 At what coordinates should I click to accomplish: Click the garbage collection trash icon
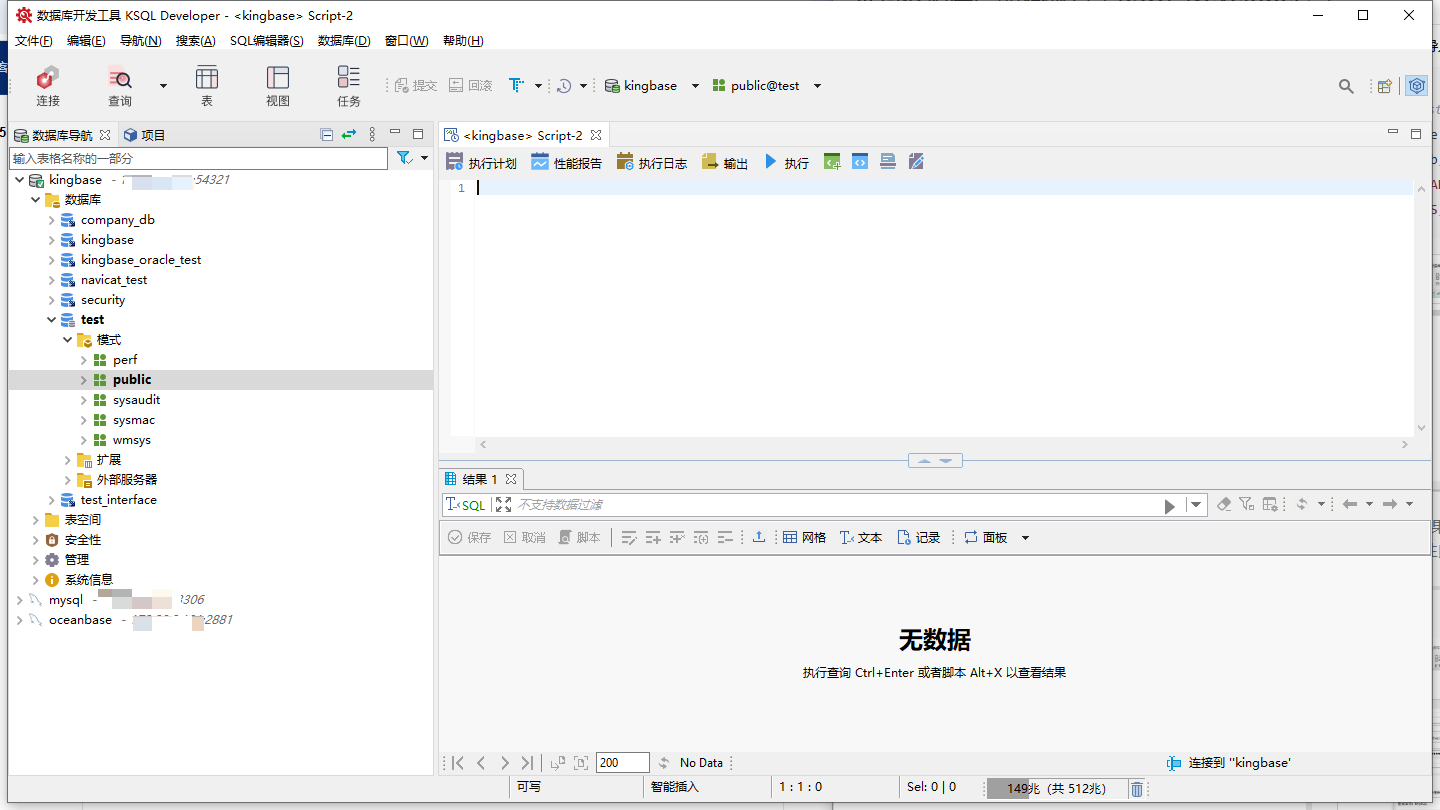pyautogui.click(x=1137, y=789)
